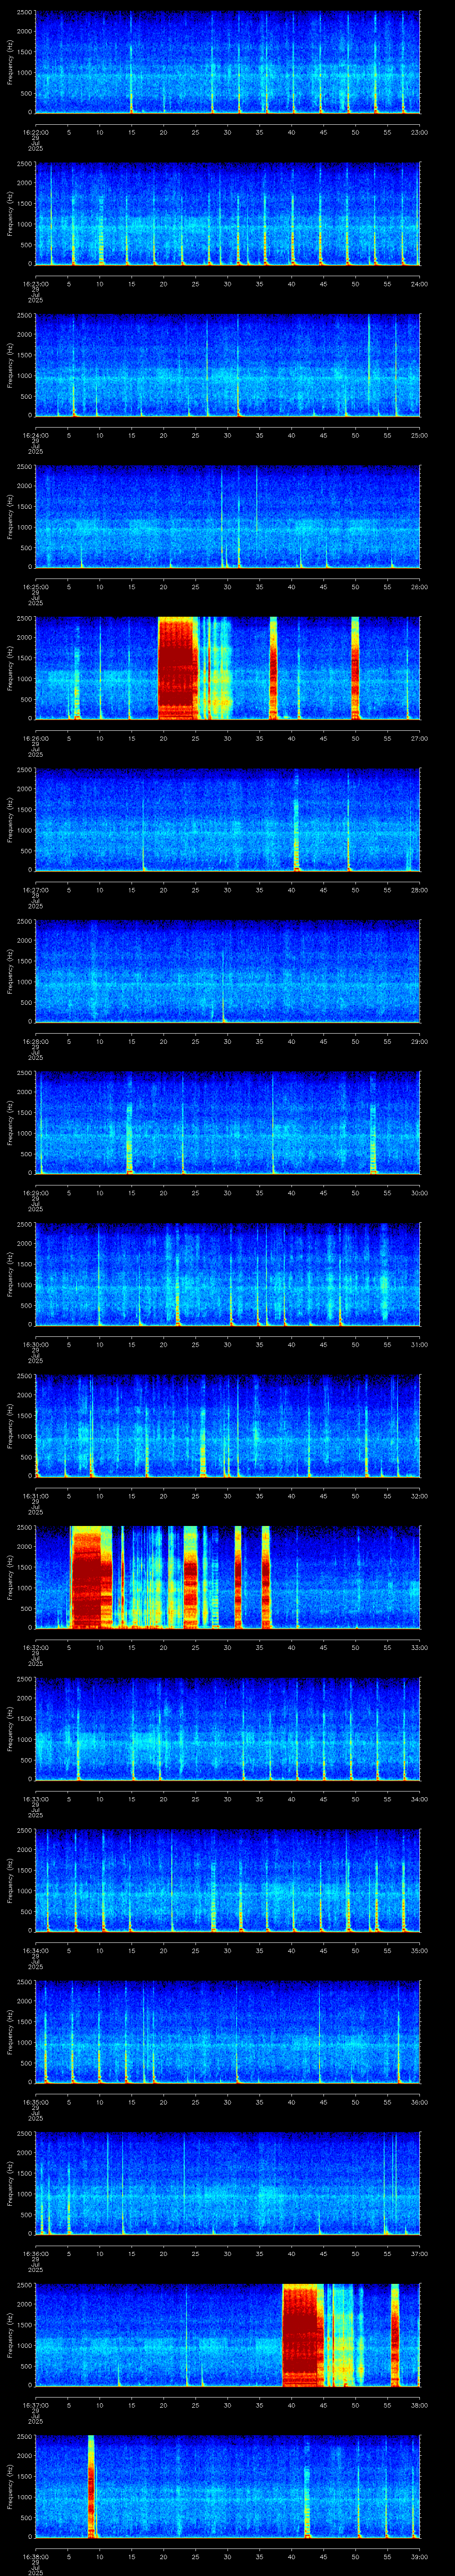This screenshot has width=455, height=2576.
Task: Click Frequency (Hz) axis title on 16:26:00 panel
Action: (10, 668)
